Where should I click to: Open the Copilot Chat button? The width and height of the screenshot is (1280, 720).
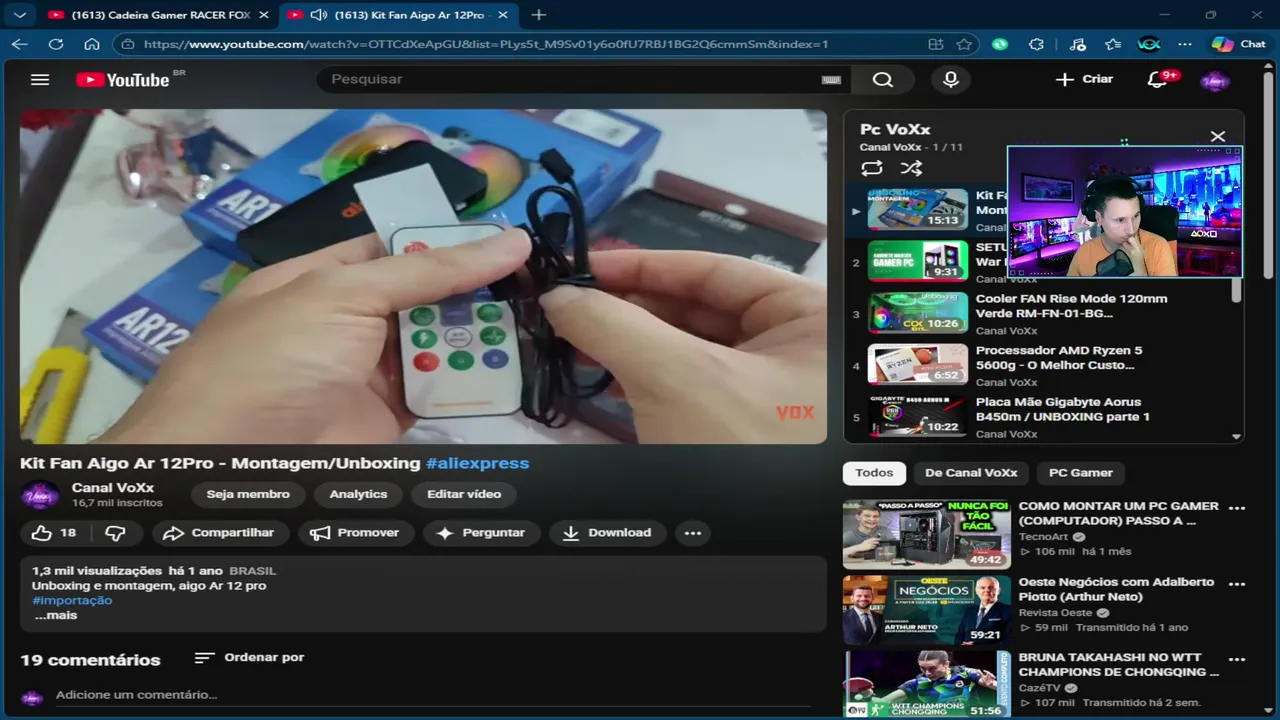pyautogui.click(x=1238, y=44)
